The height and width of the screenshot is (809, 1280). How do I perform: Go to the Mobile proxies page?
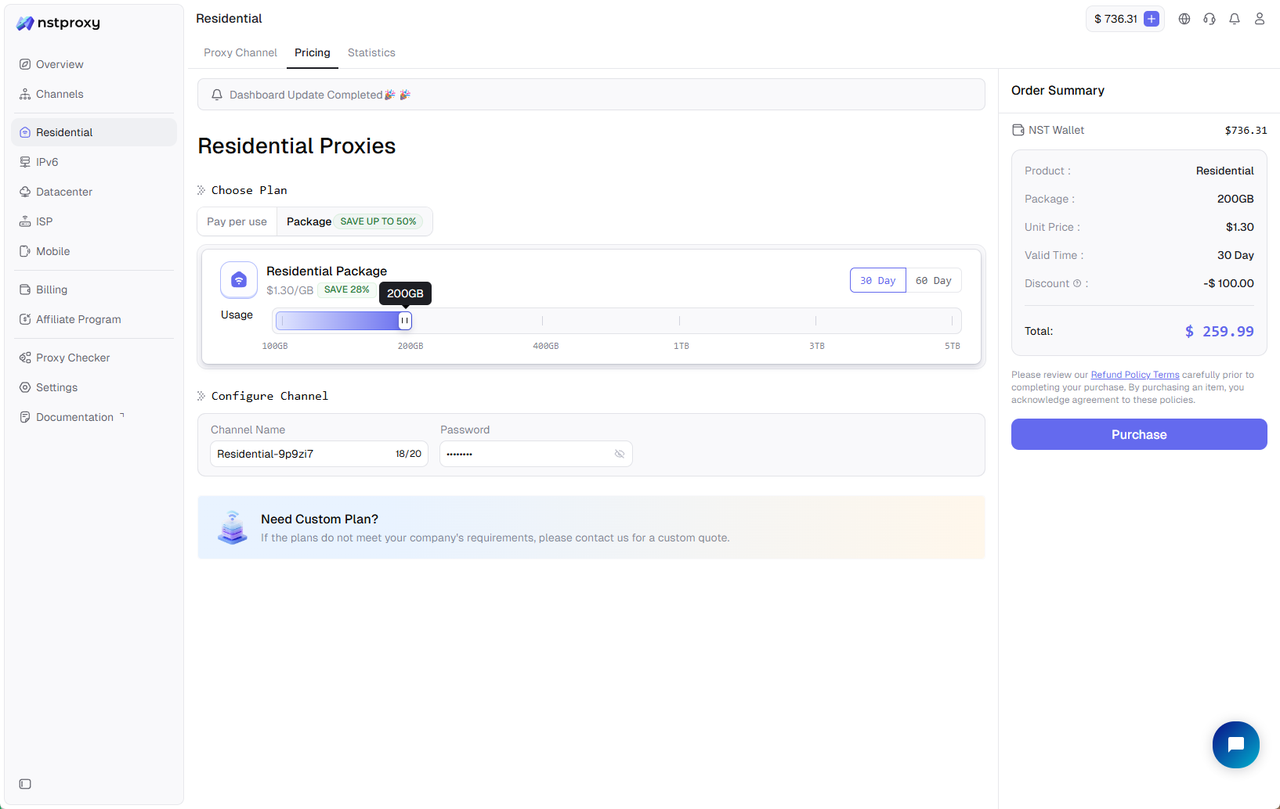coord(54,251)
